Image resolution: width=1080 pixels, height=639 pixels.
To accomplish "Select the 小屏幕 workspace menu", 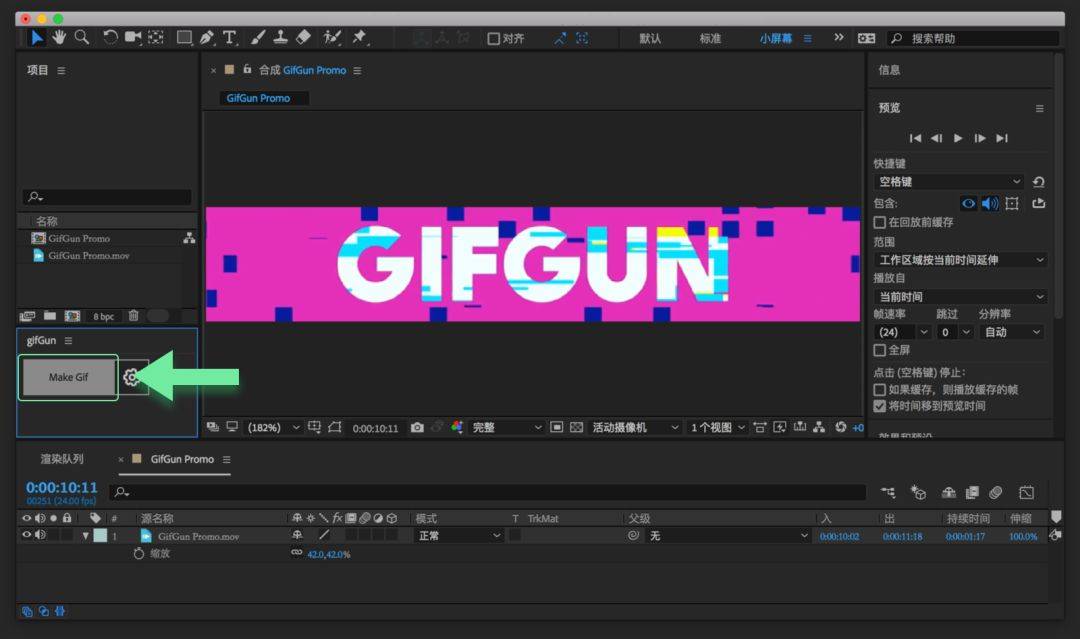I will pyautogui.click(x=774, y=37).
